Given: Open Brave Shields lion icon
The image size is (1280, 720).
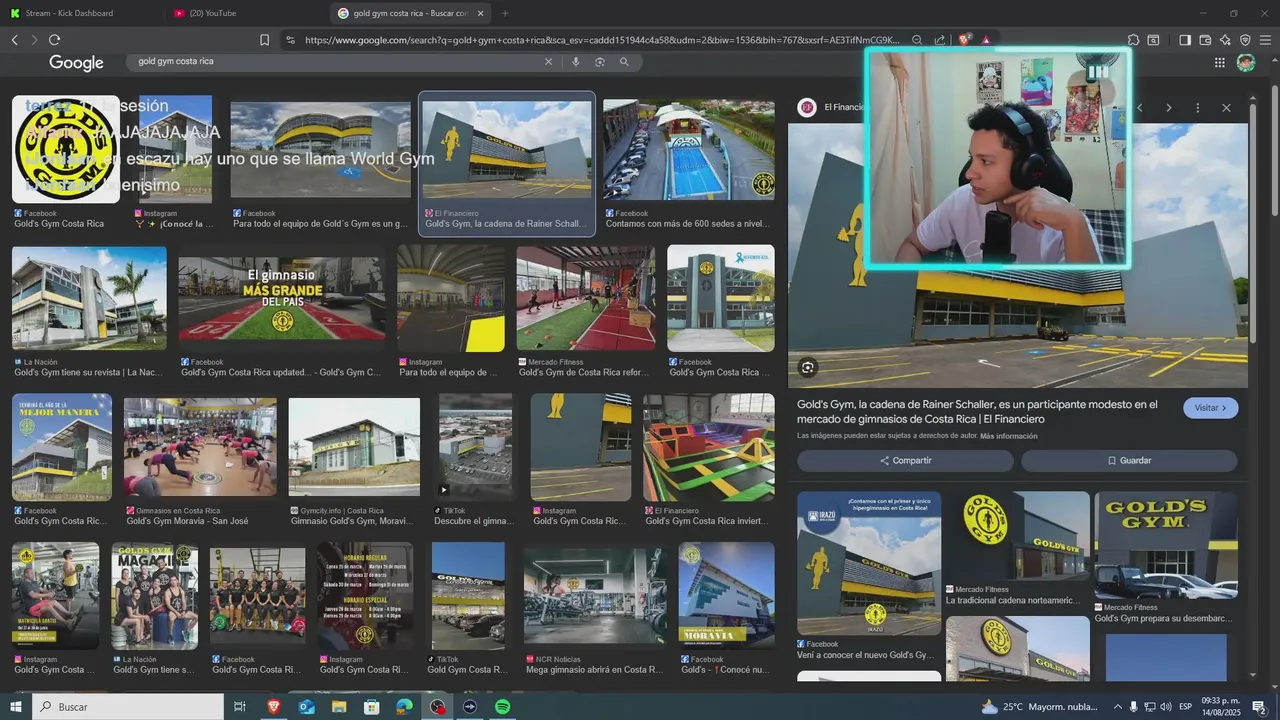Looking at the screenshot, I should [964, 40].
